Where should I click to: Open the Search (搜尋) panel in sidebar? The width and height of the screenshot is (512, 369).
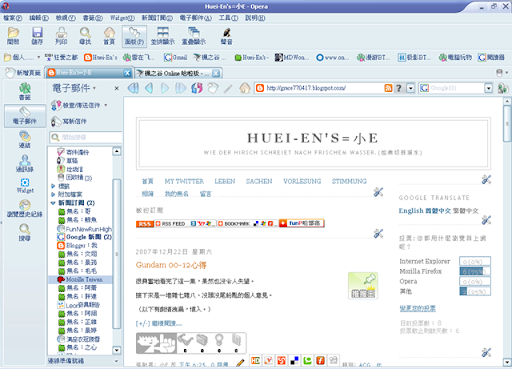(x=25, y=232)
